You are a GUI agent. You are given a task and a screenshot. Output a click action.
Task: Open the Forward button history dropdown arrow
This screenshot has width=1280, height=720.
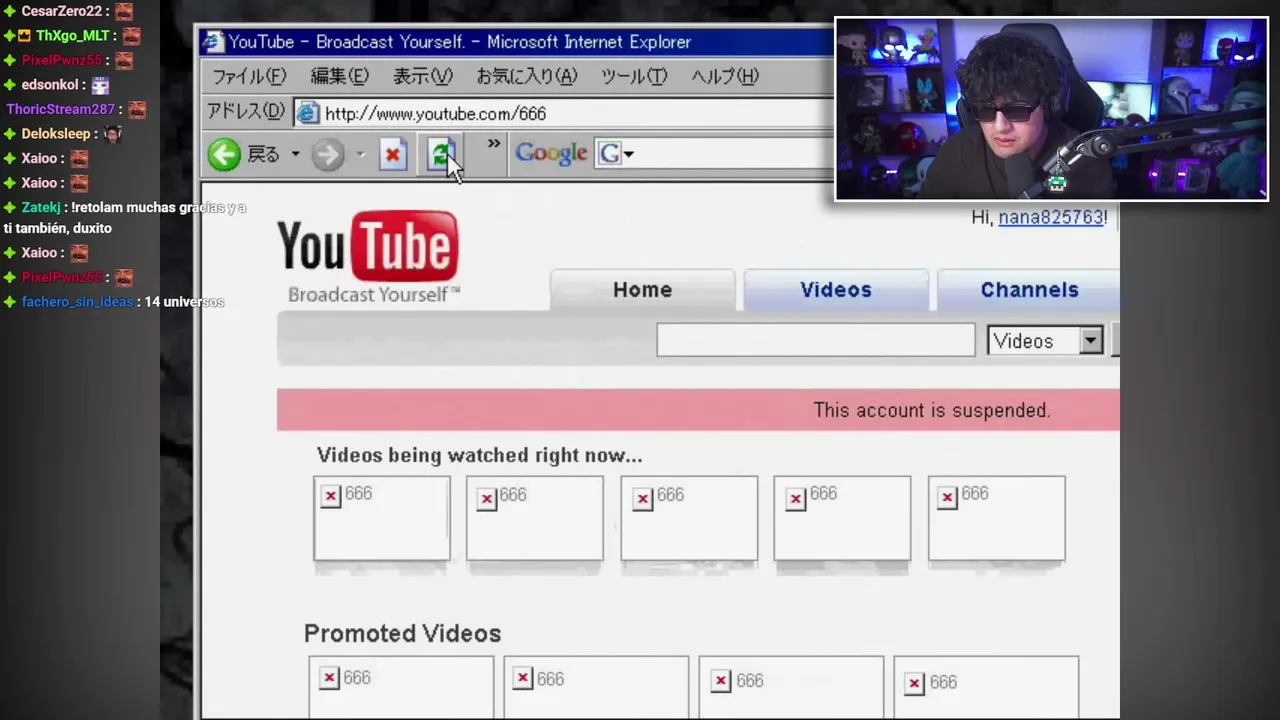[x=360, y=154]
